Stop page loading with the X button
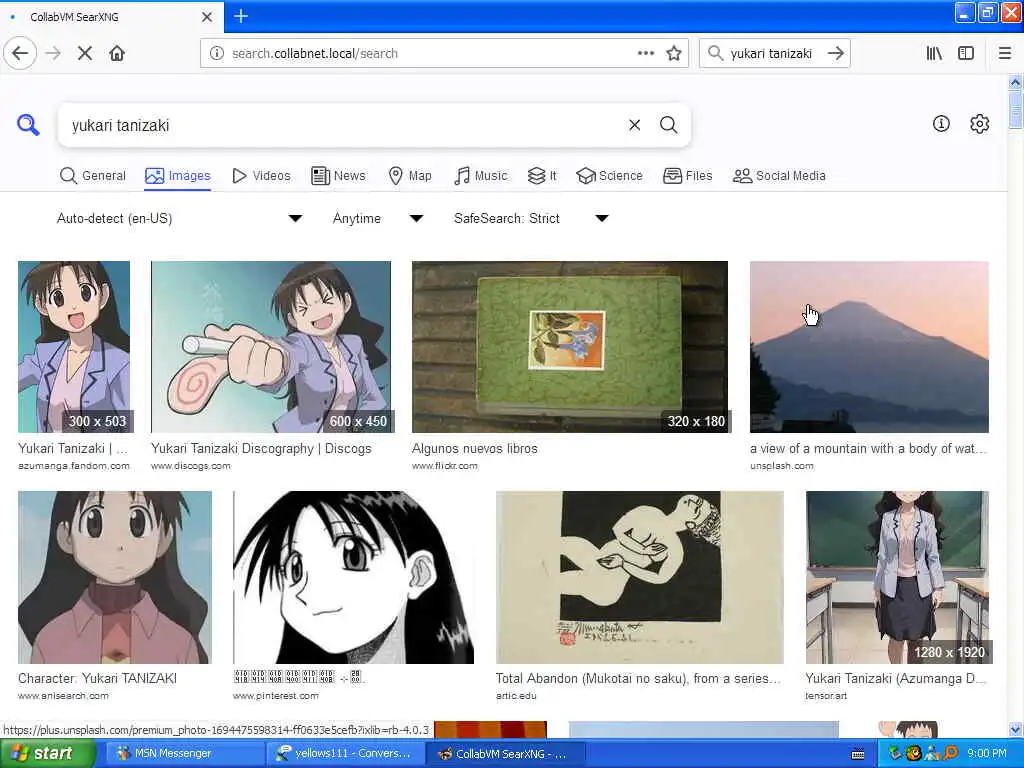Viewport: 1024px width, 768px height. tap(85, 53)
